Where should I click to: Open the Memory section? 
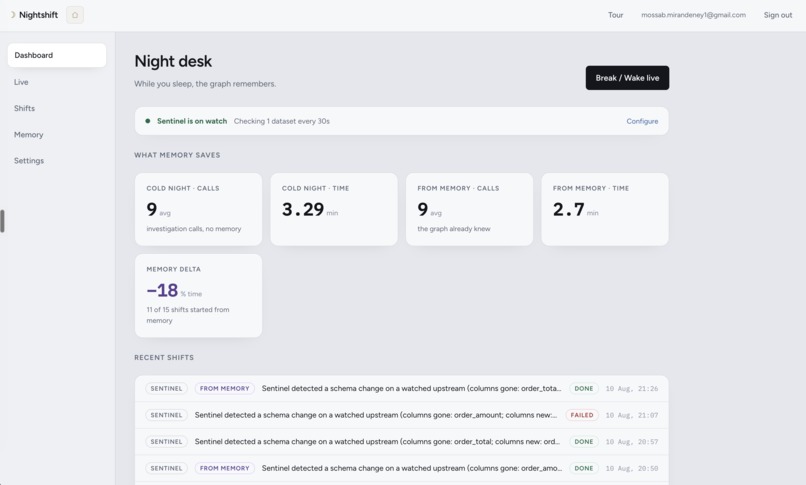pos(29,135)
